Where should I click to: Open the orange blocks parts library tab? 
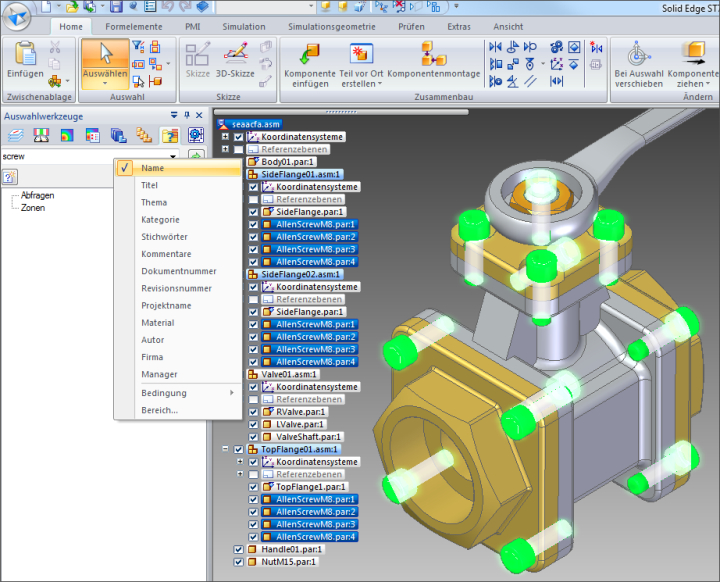point(144,136)
